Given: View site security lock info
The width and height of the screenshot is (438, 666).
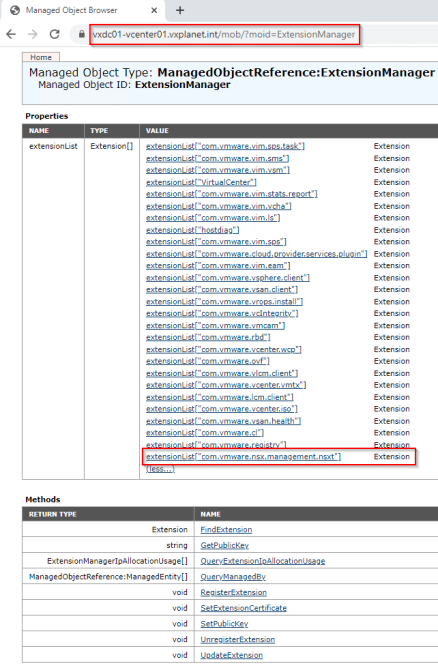Looking at the screenshot, I should (x=81, y=34).
